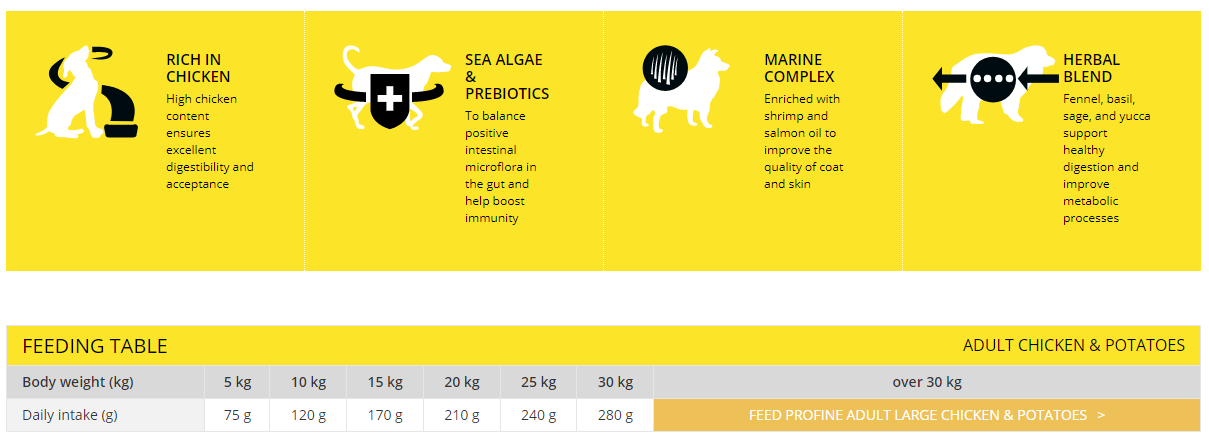This screenshot has height=440, width=1209.
Task: Click Adult Chicken & Potatoes table label
Action: point(1074,345)
